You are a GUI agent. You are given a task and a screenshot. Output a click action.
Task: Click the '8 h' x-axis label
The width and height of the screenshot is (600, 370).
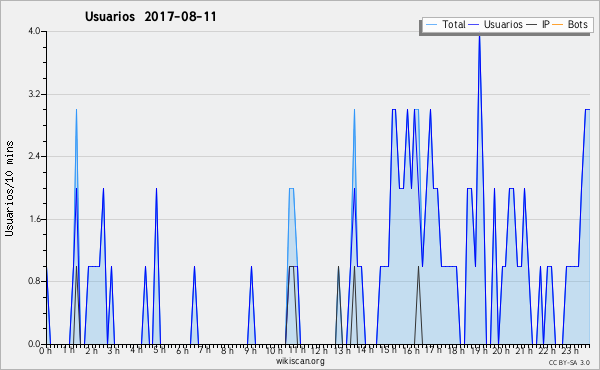[x=227, y=350]
